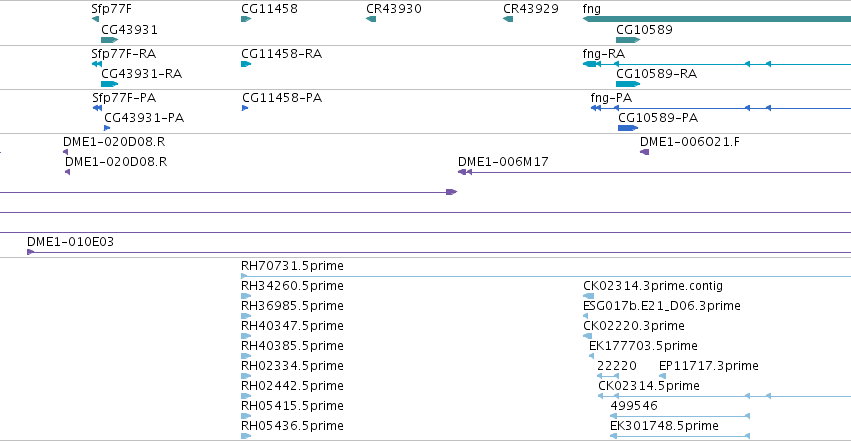Click the DME1-010E03 feature label
The width and height of the screenshot is (851, 441).
[71, 242]
